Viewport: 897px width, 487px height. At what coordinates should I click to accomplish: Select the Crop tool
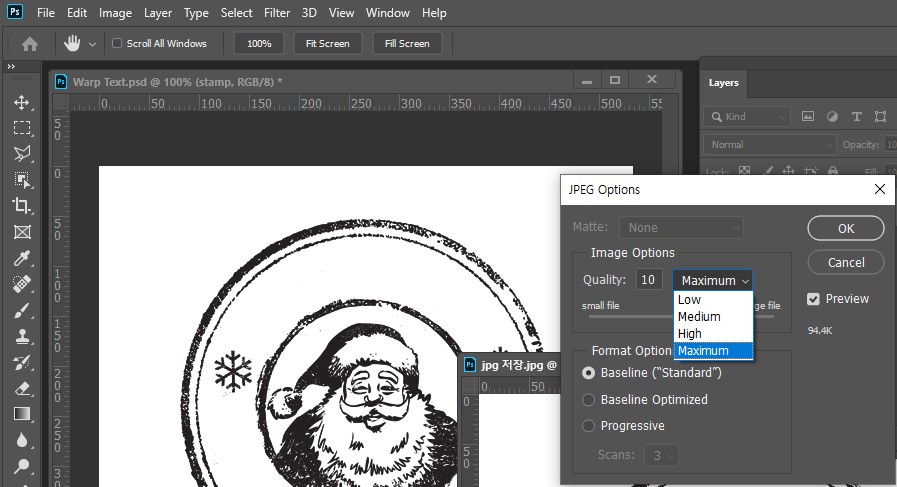coord(22,205)
